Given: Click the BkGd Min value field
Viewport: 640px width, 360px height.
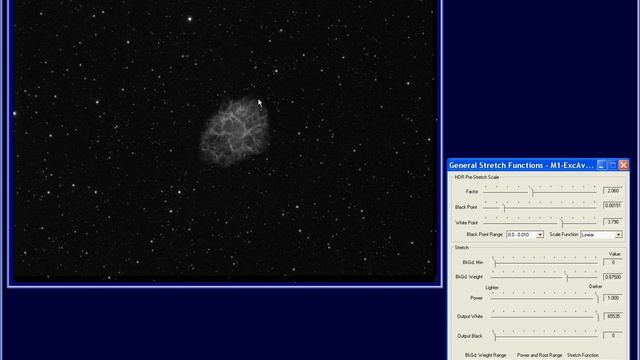Looking at the screenshot, I should 613,262.
